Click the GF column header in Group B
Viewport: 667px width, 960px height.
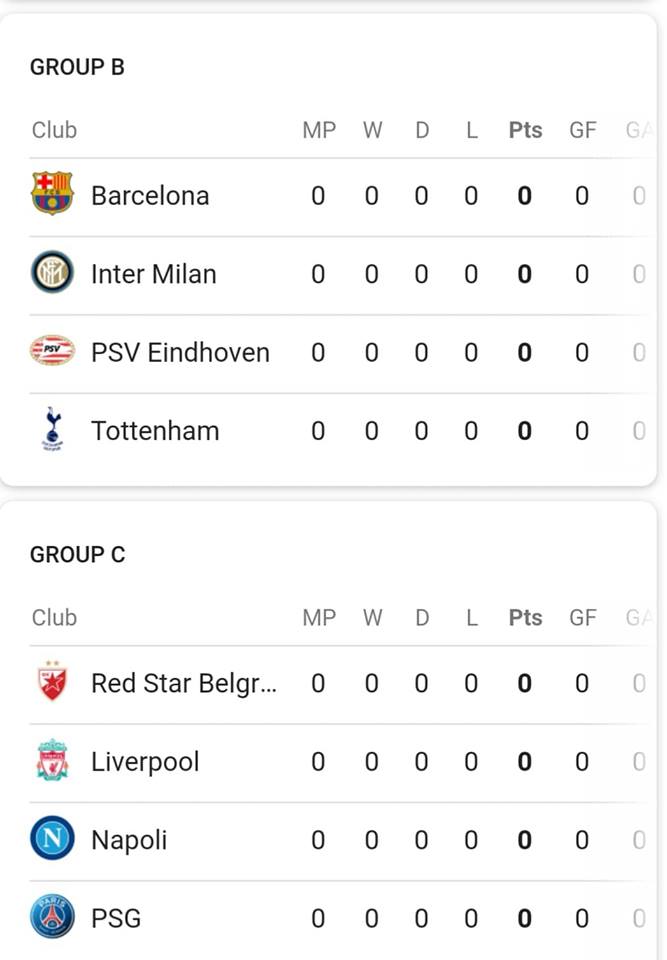[582, 130]
